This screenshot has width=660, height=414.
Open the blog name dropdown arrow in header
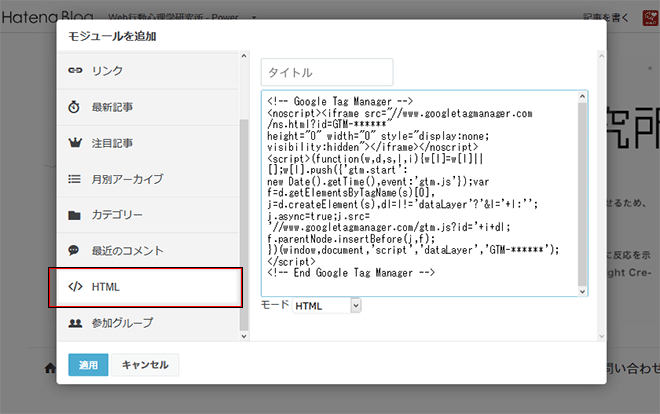pyautogui.click(x=254, y=17)
